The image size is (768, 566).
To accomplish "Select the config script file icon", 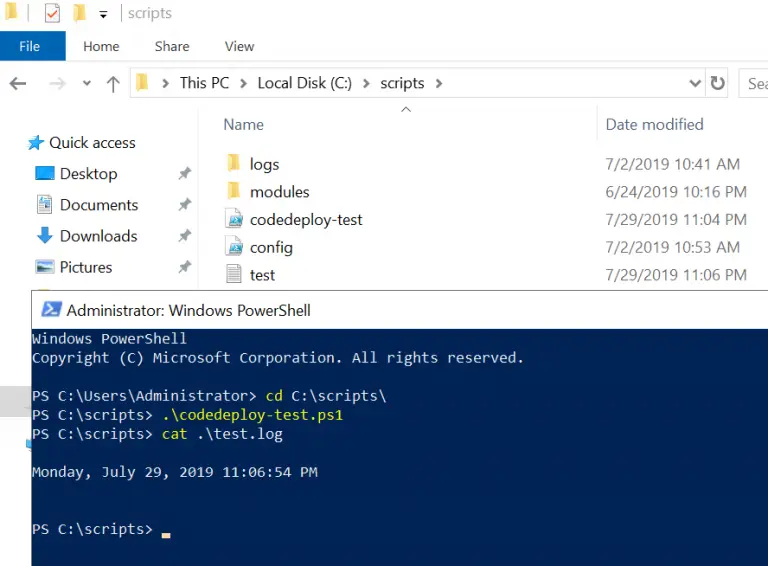I will click(235, 247).
